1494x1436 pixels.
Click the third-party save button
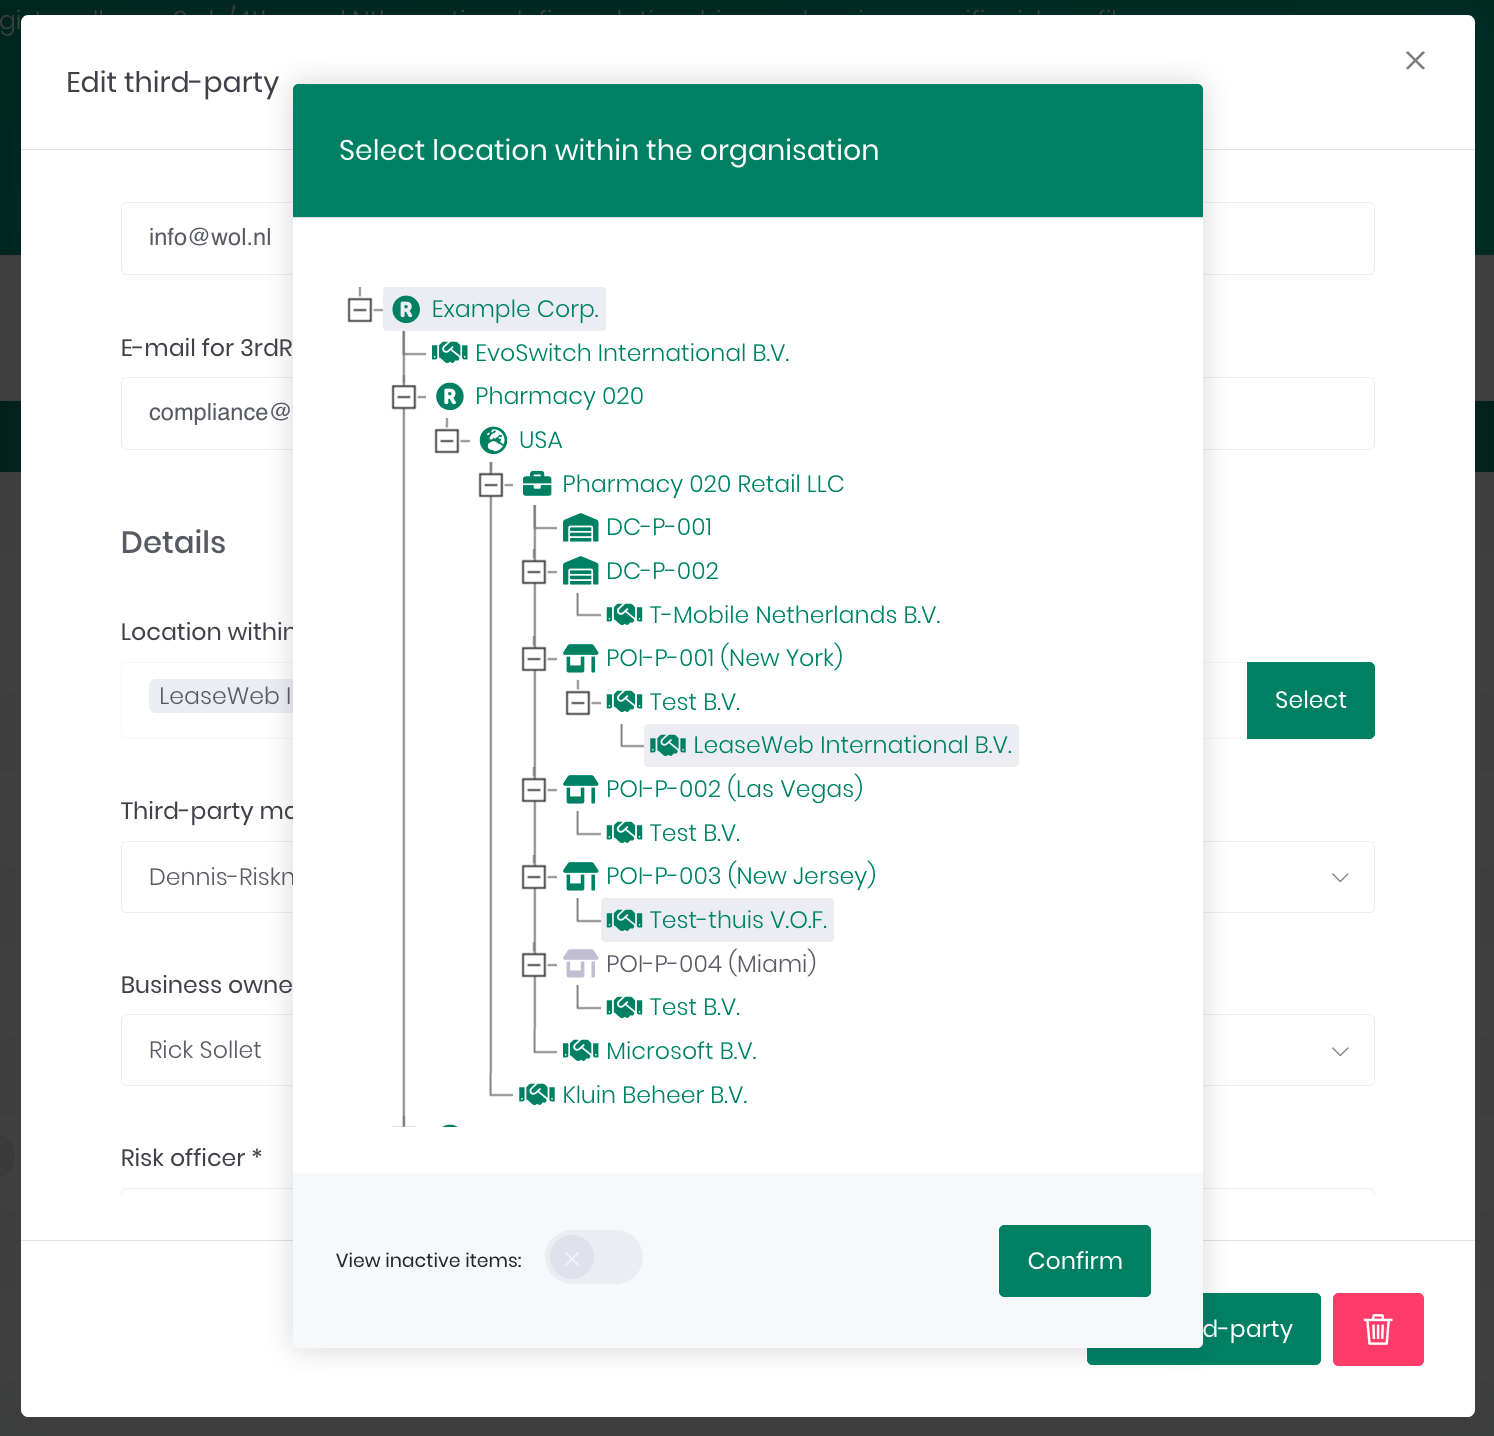tap(1261, 1329)
